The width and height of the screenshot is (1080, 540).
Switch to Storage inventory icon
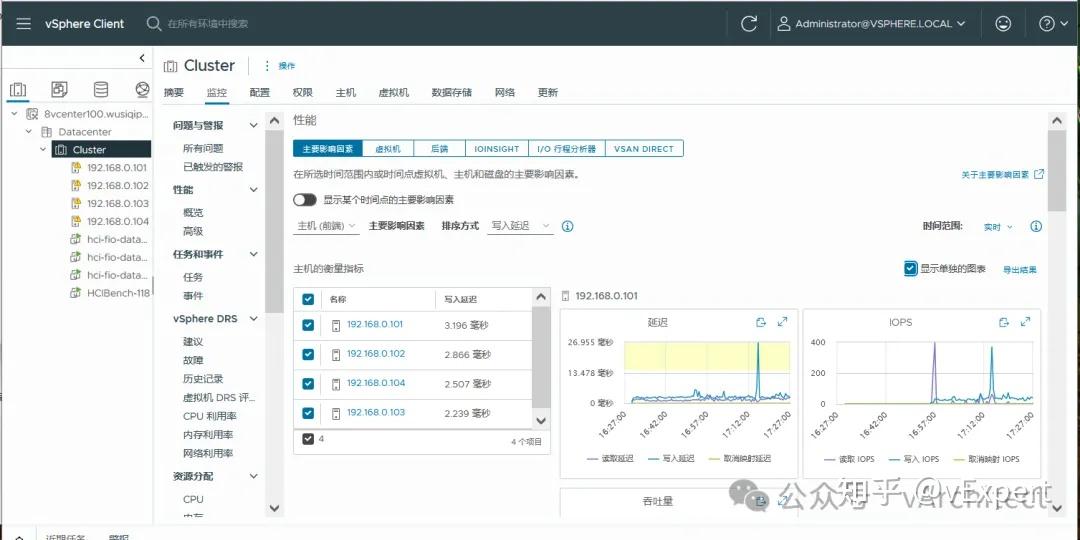(101, 90)
